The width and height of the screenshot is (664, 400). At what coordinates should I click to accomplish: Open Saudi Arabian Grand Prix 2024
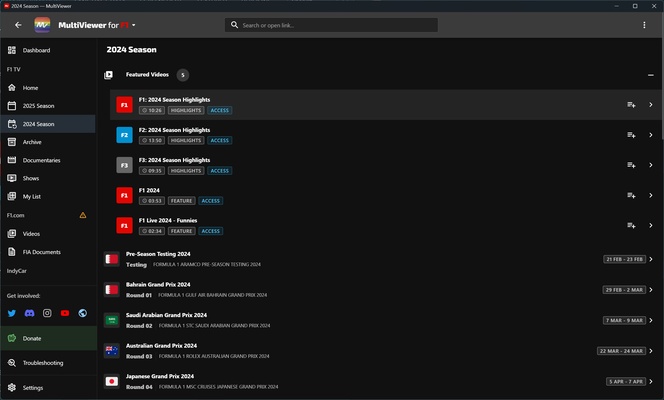pos(381,320)
